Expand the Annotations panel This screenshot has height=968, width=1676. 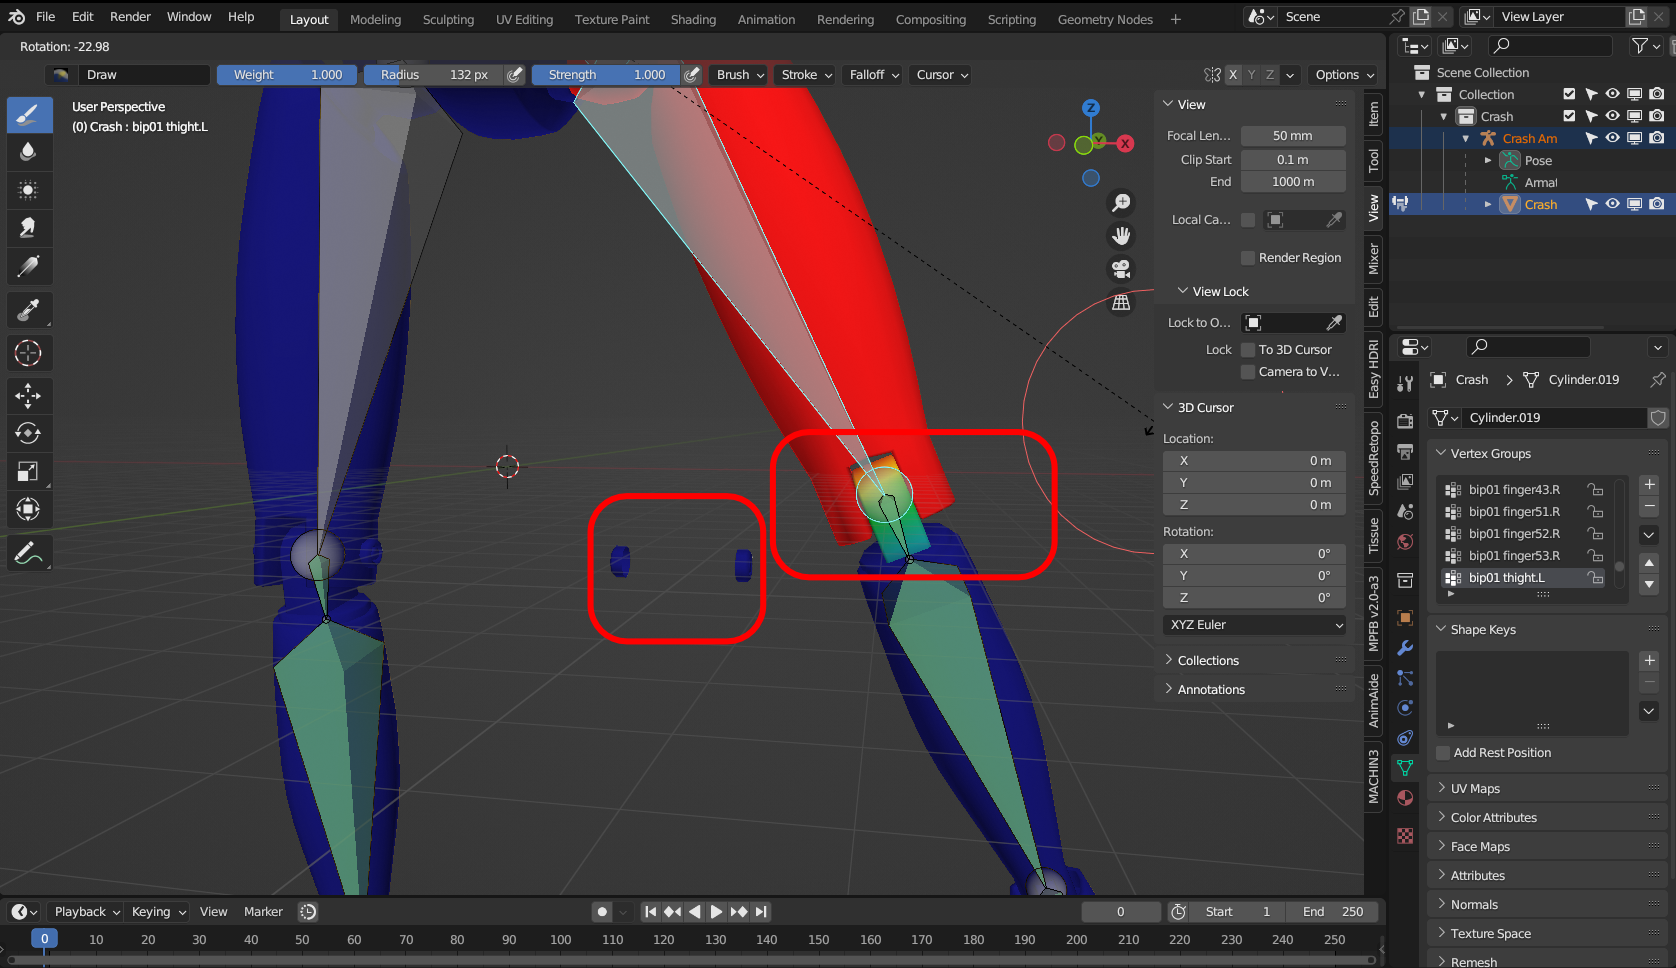1211,690
